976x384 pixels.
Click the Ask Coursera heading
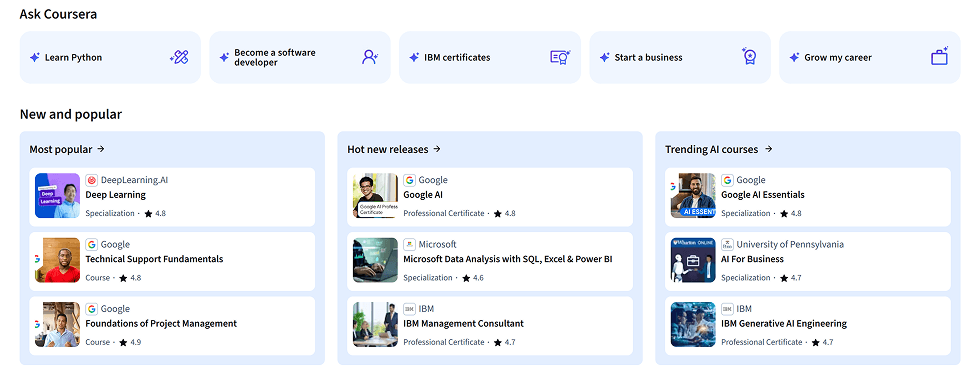[x=59, y=14]
